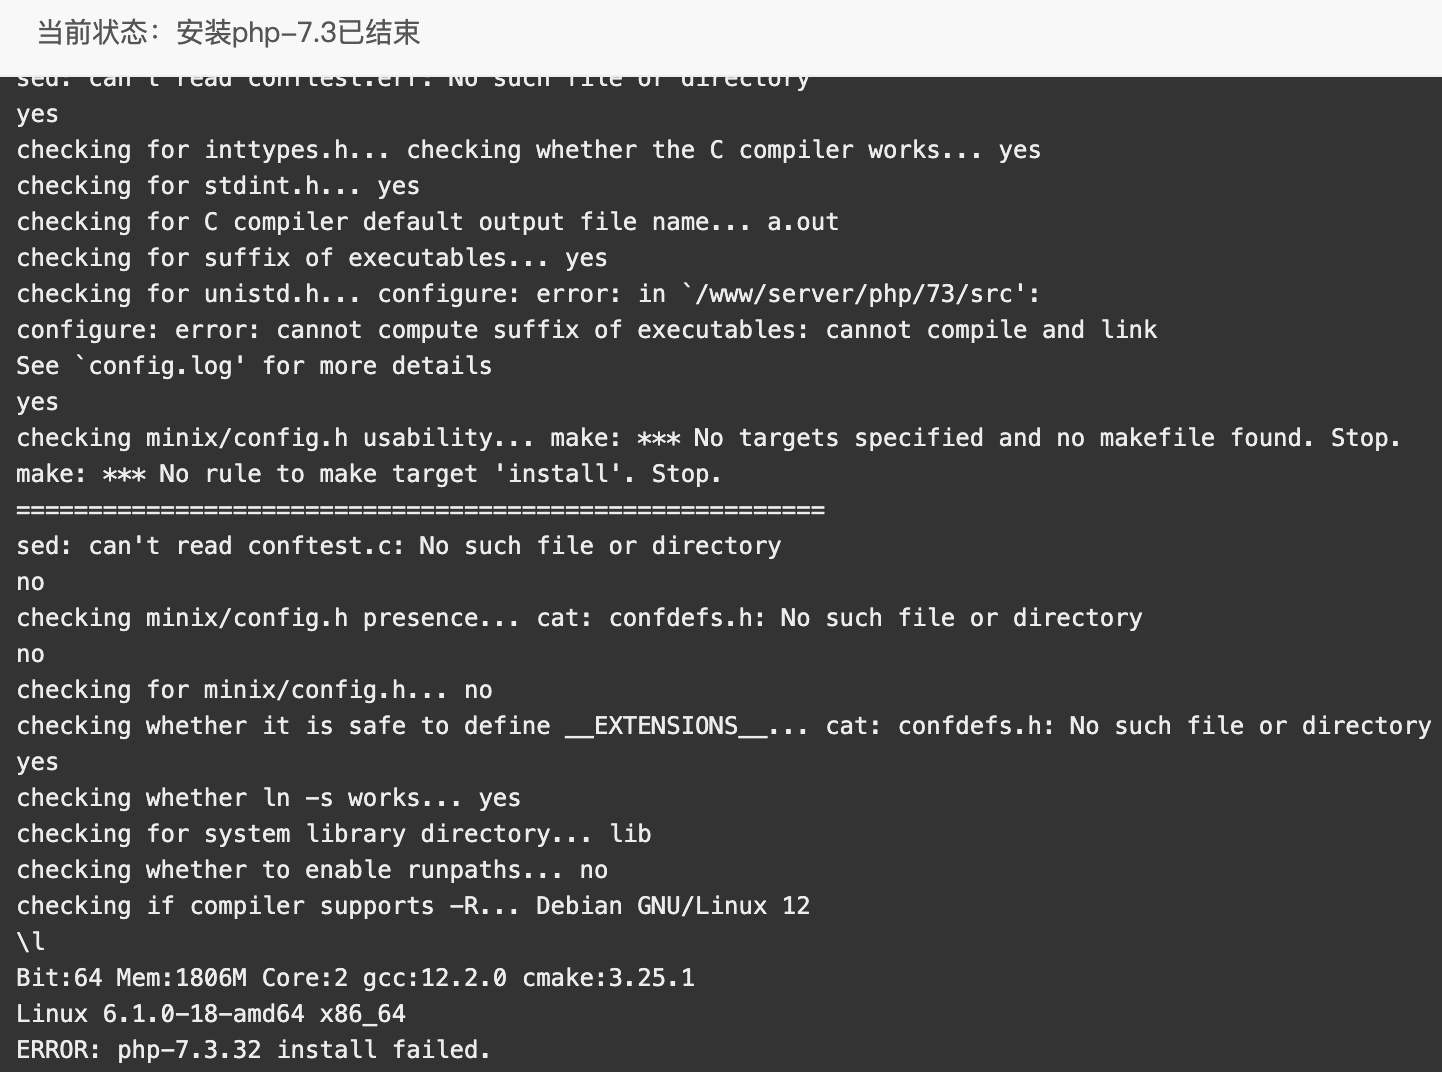Screen dimensions: 1442x1072
Task: Click the checking whether ln -s works line
Action: pos(268,798)
